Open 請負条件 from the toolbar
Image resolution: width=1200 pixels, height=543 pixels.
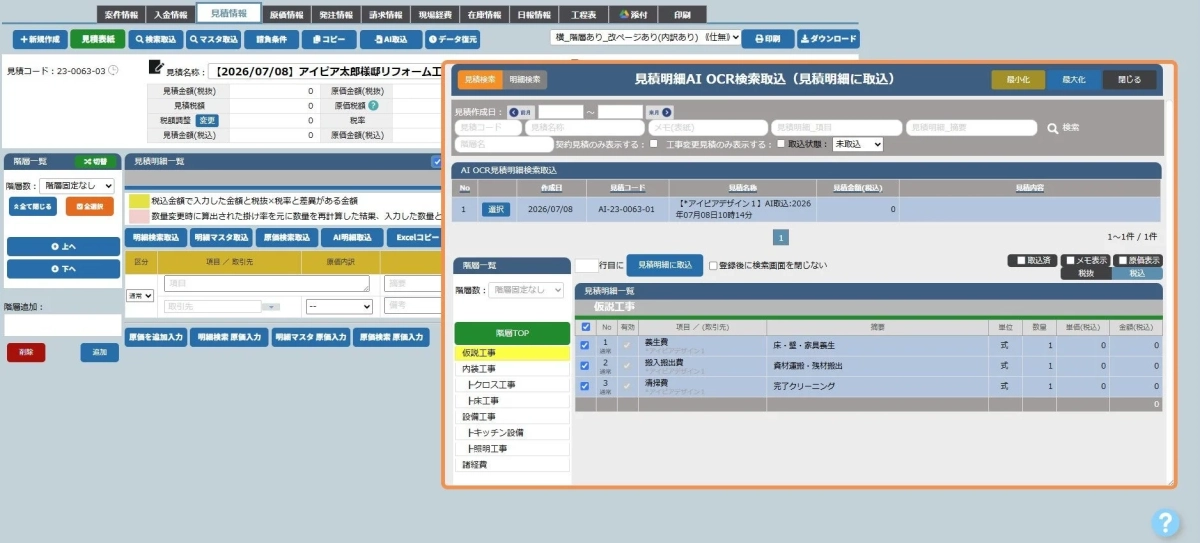271,39
